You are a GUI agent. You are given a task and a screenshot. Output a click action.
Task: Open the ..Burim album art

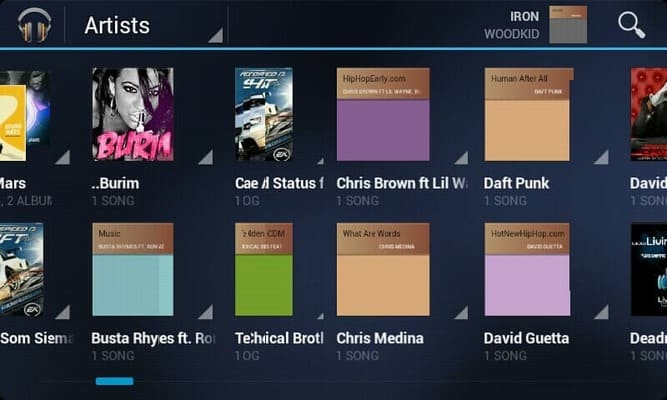coord(133,114)
